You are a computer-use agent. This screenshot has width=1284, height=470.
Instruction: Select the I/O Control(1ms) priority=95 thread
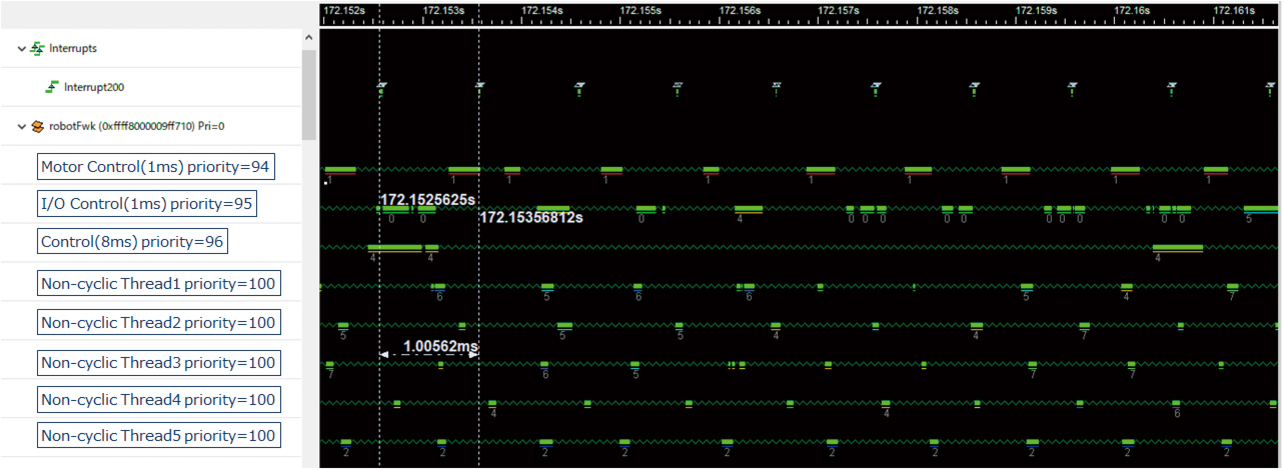(147, 205)
